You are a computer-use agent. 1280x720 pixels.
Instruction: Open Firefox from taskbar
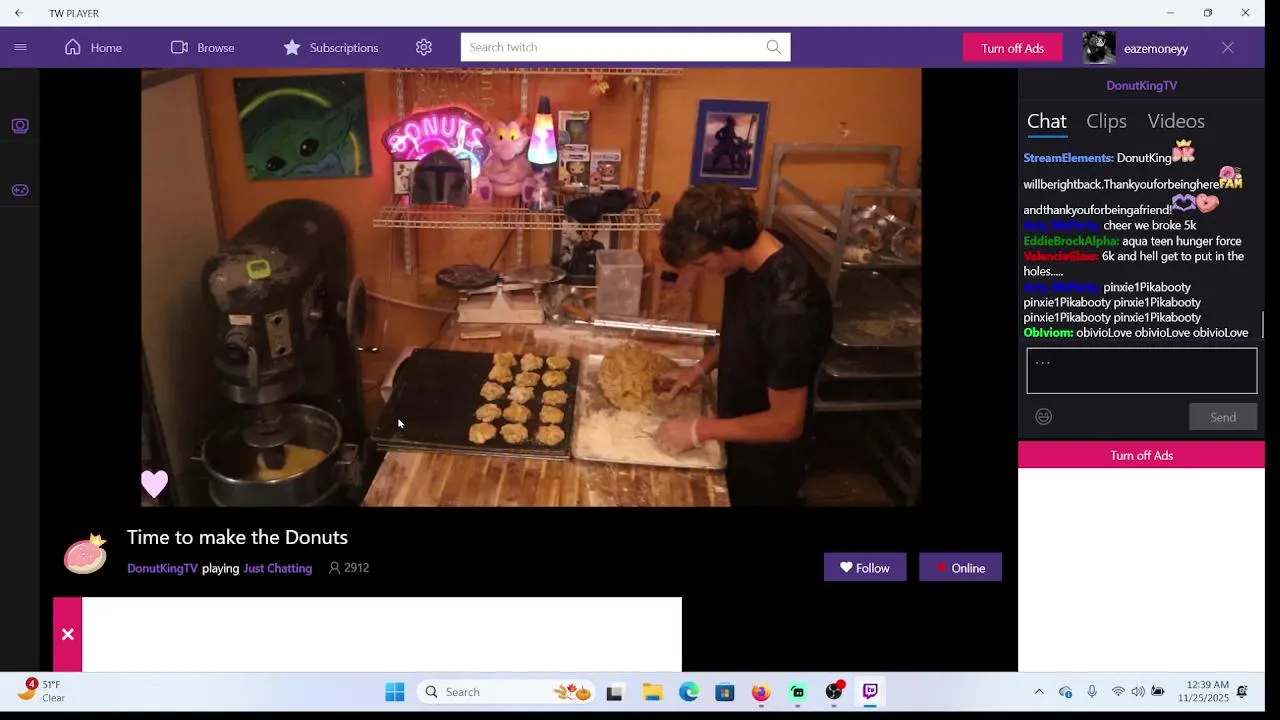[761, 692]
